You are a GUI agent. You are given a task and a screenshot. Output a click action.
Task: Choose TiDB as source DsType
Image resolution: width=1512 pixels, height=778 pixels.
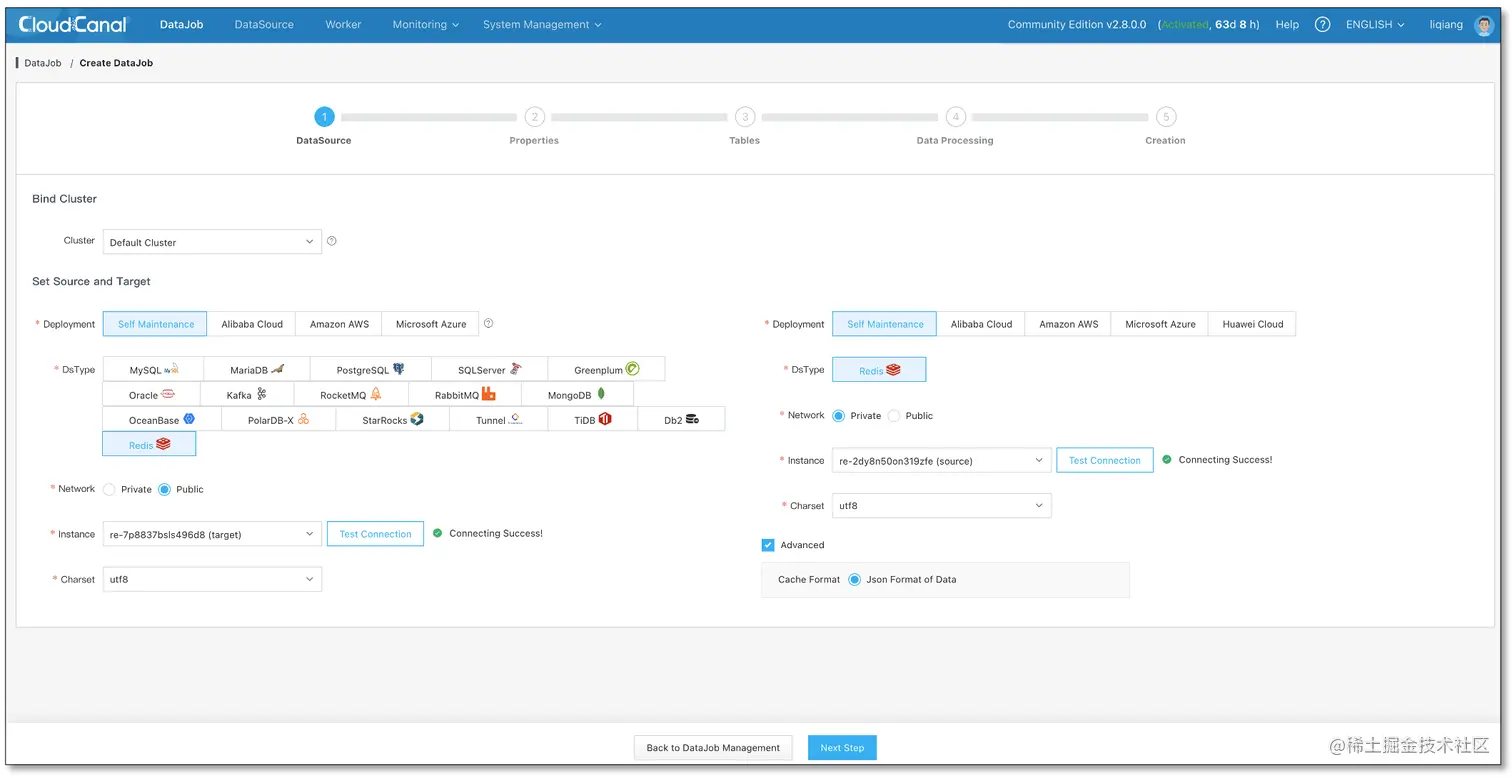(x=592, y=419)
